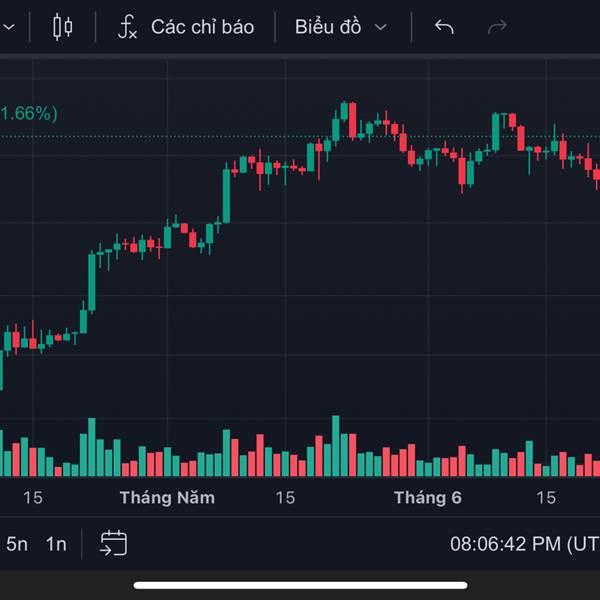The image size is (600, 600).
Task: Expand the Biểu đồ dropdown
Action: (341, 27)
